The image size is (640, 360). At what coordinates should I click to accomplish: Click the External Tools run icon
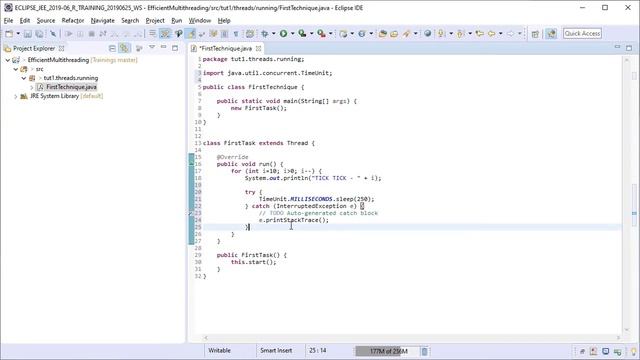tap(321, 33)
